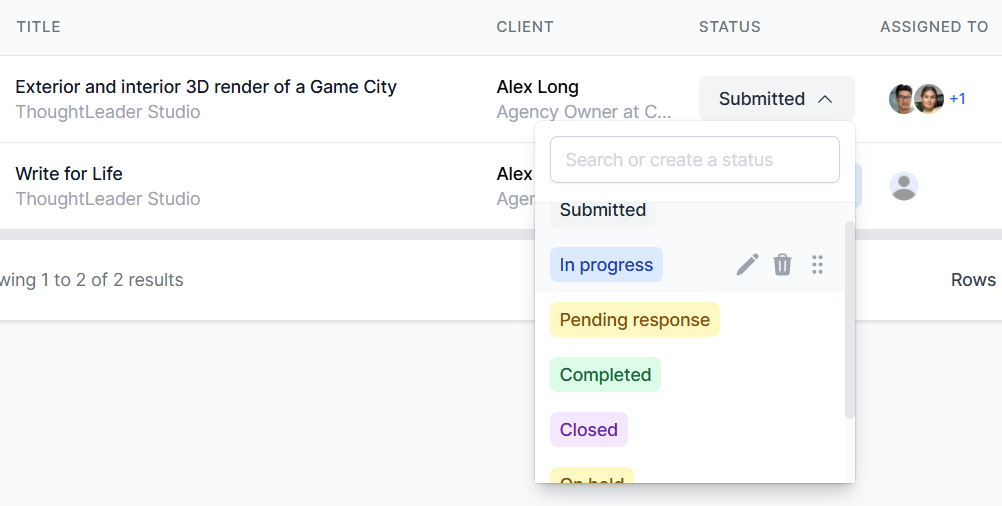Click the first assignee avatar photo
Image resolution: width=1002 pixels, height=506 pixels.
tap(902, 99)
